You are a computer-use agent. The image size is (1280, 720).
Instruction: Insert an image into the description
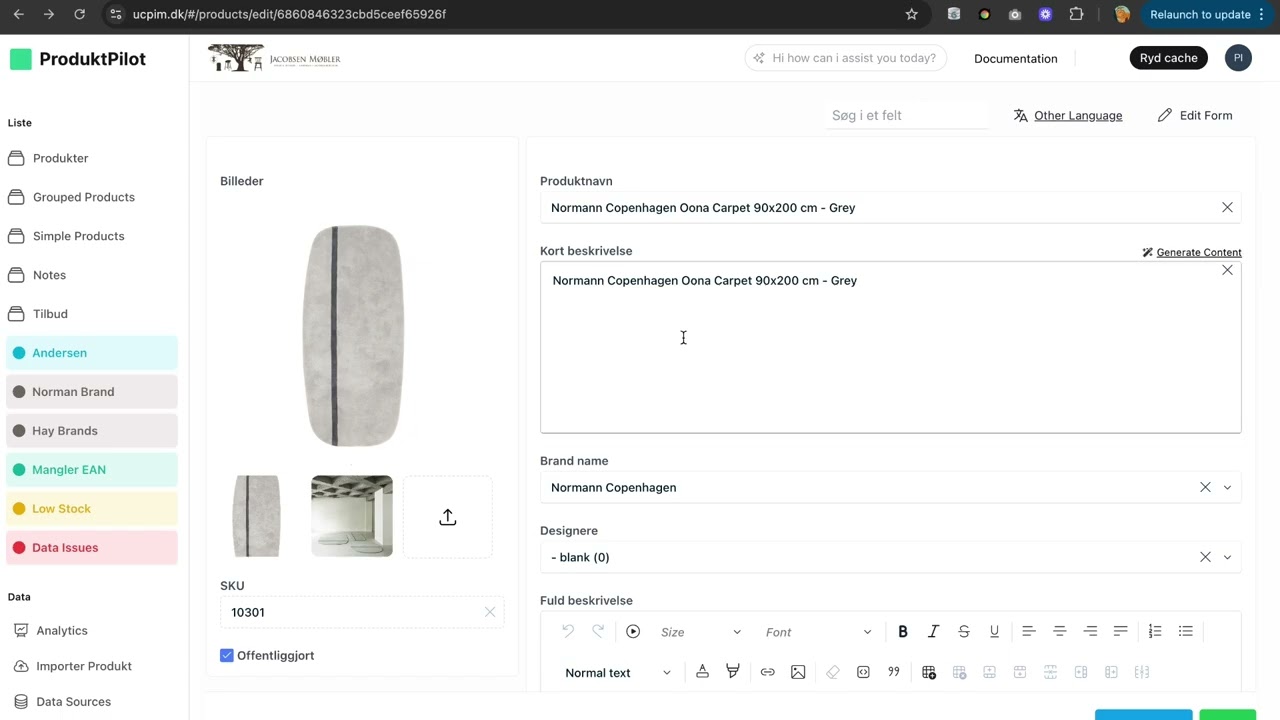pyautogui.click(x=798, y=672)
